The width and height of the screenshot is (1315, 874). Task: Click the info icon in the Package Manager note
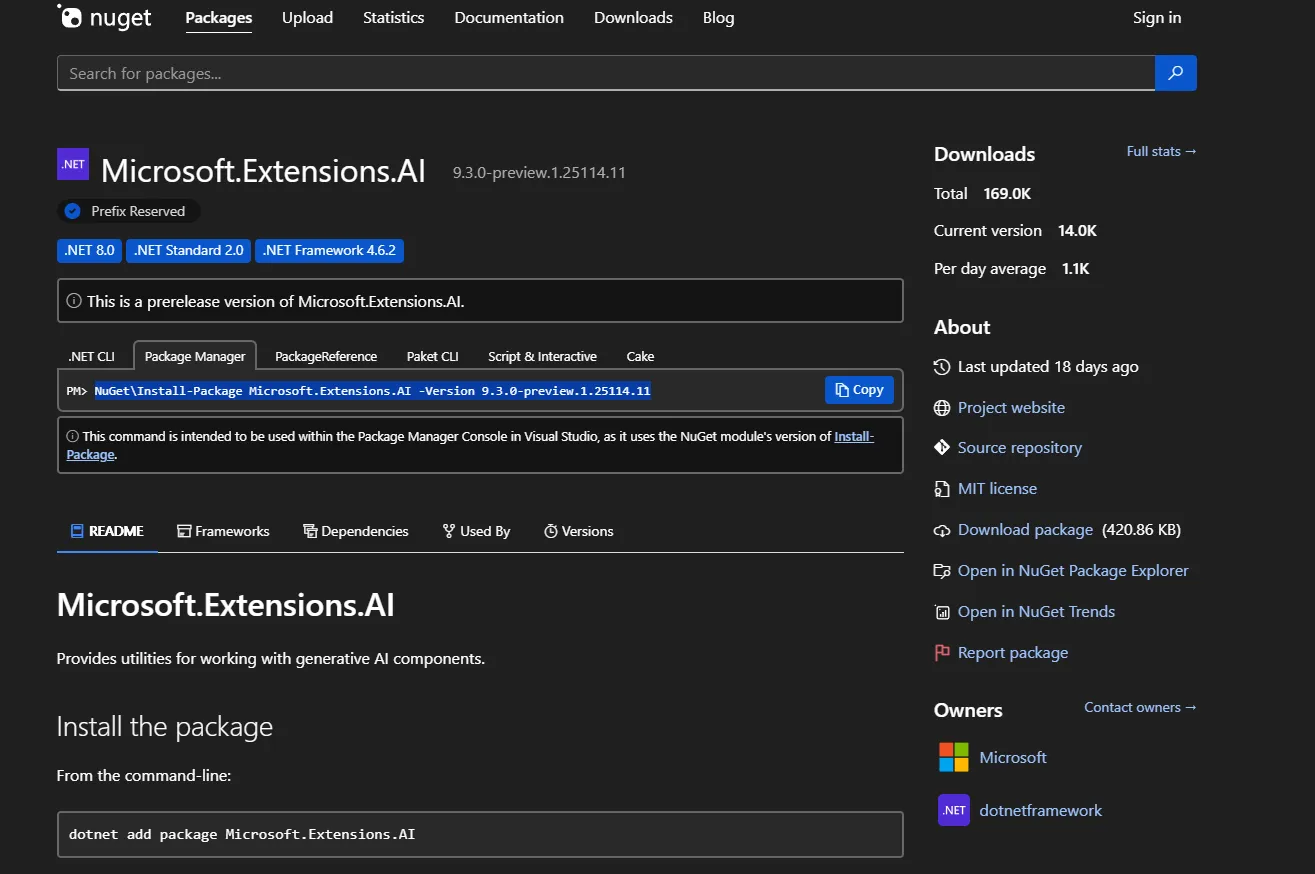click(73, 436)
